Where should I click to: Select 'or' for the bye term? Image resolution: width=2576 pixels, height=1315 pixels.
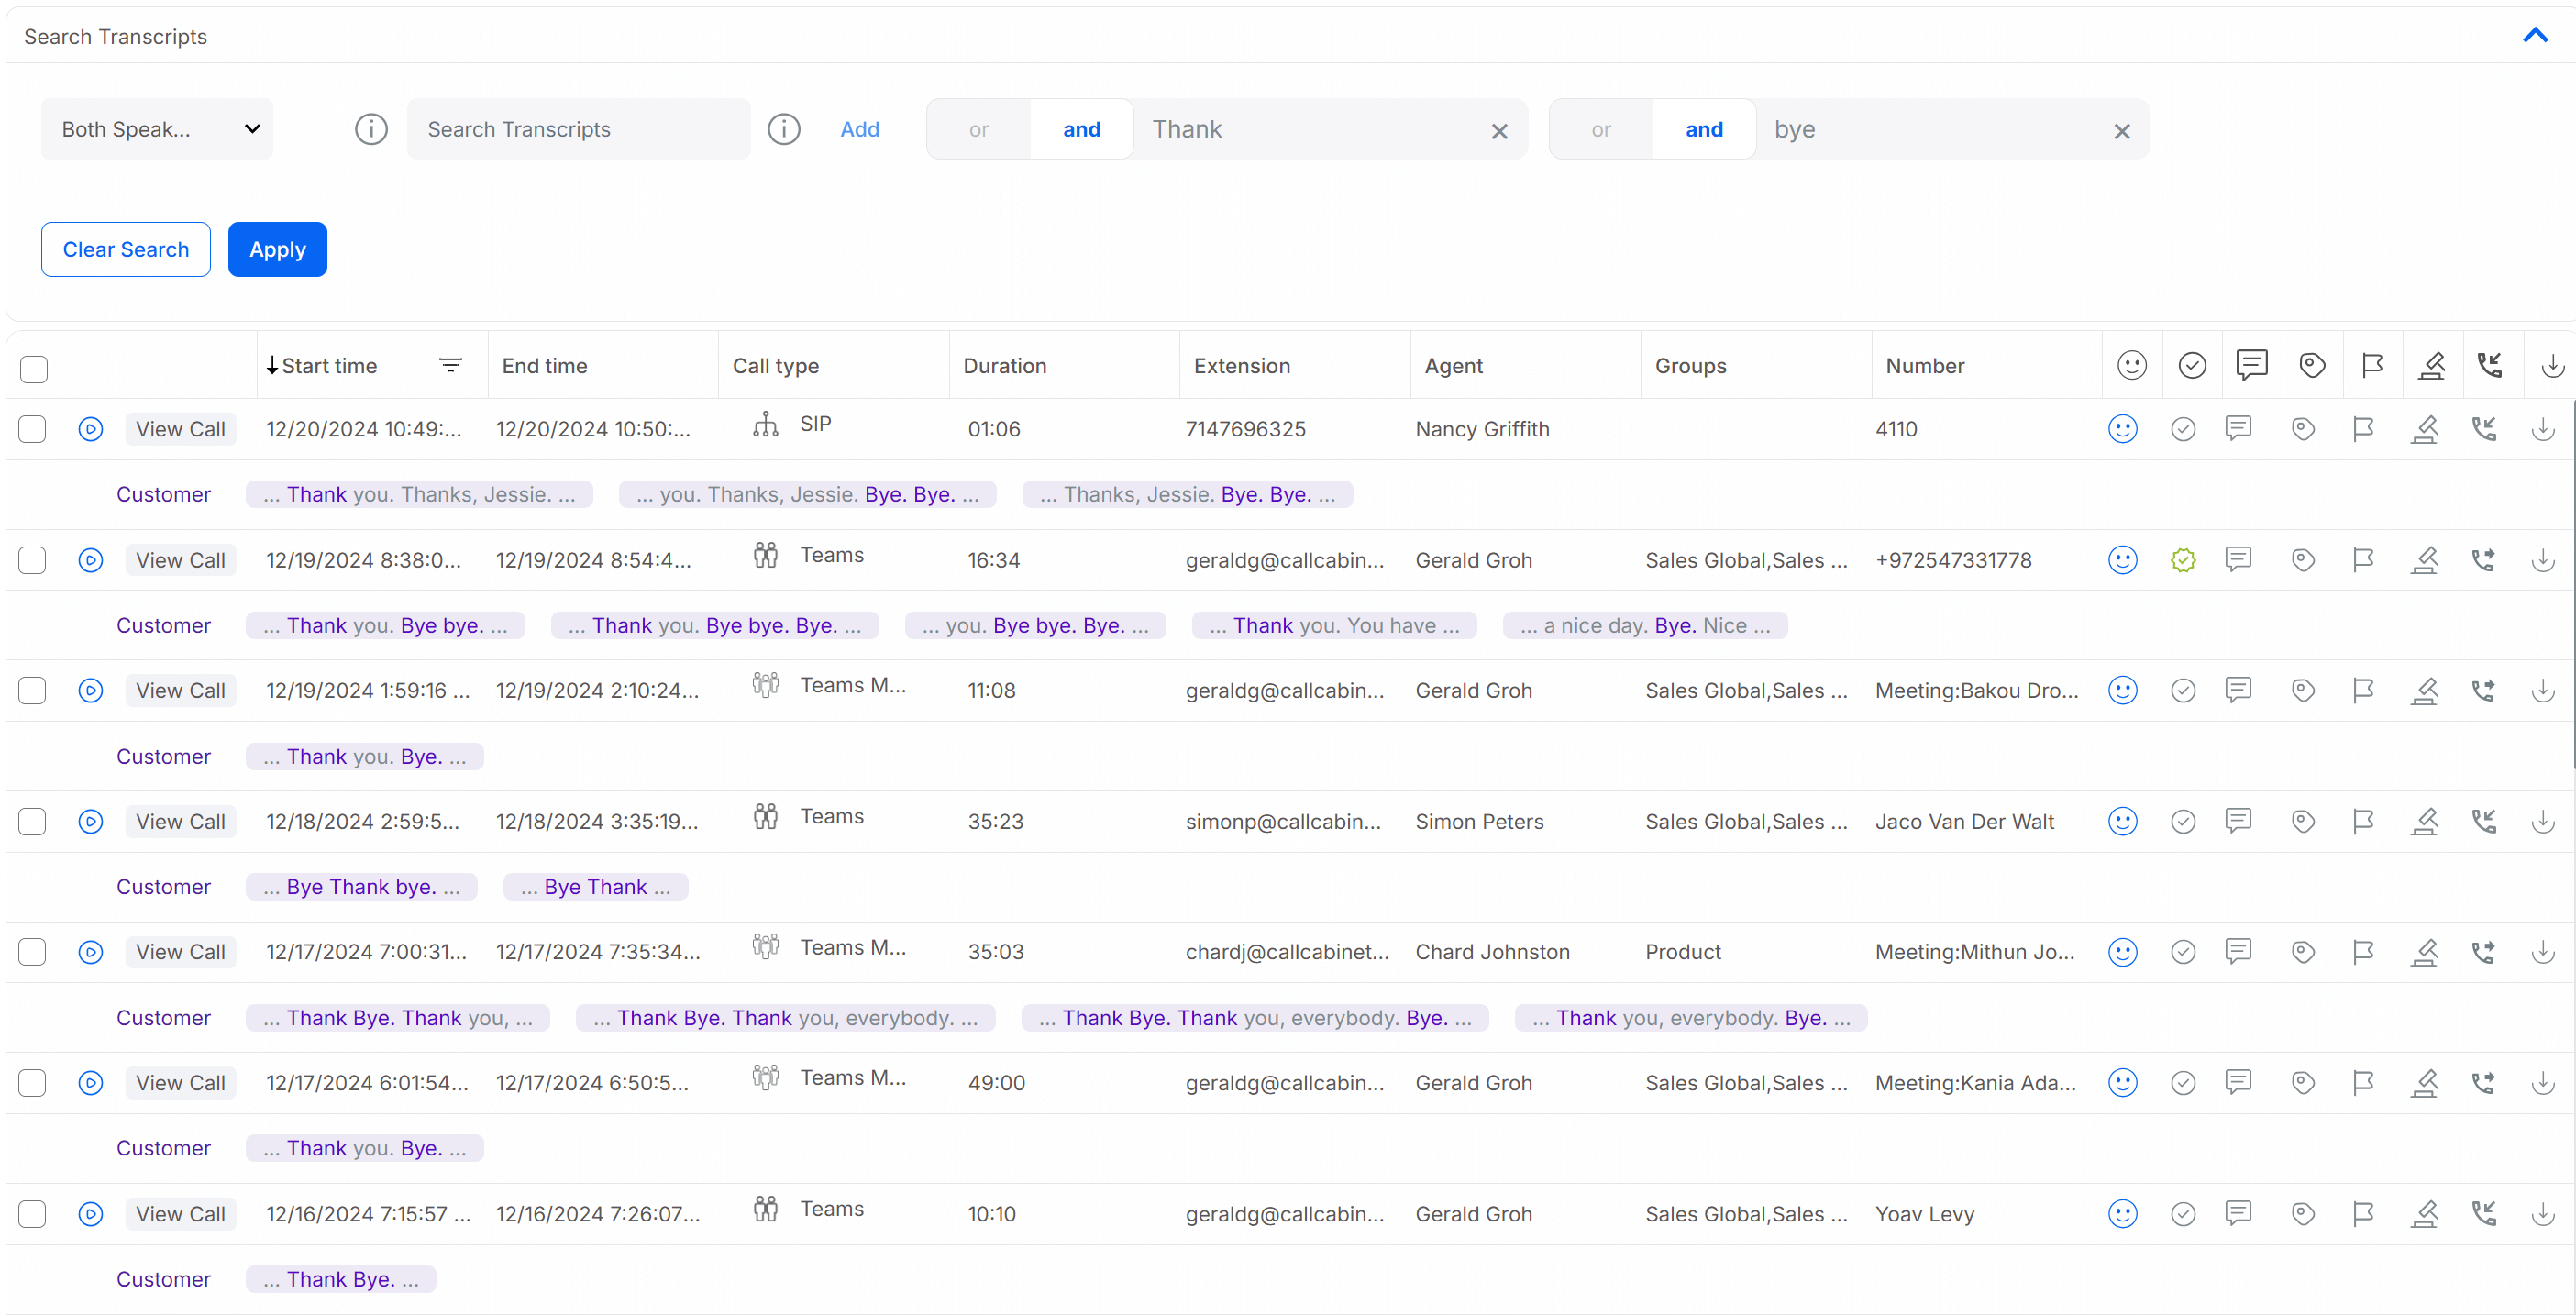click(x=1601, y=129)
